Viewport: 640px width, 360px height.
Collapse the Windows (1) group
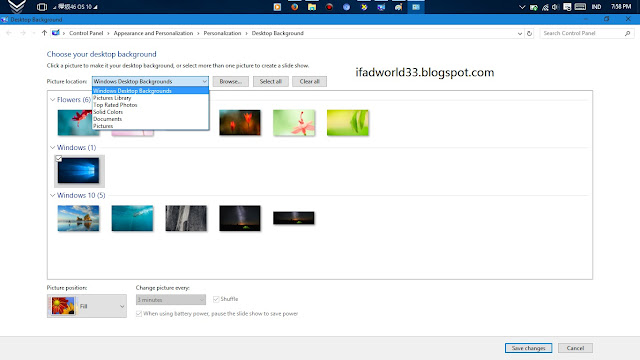click(x=52, y=147)
